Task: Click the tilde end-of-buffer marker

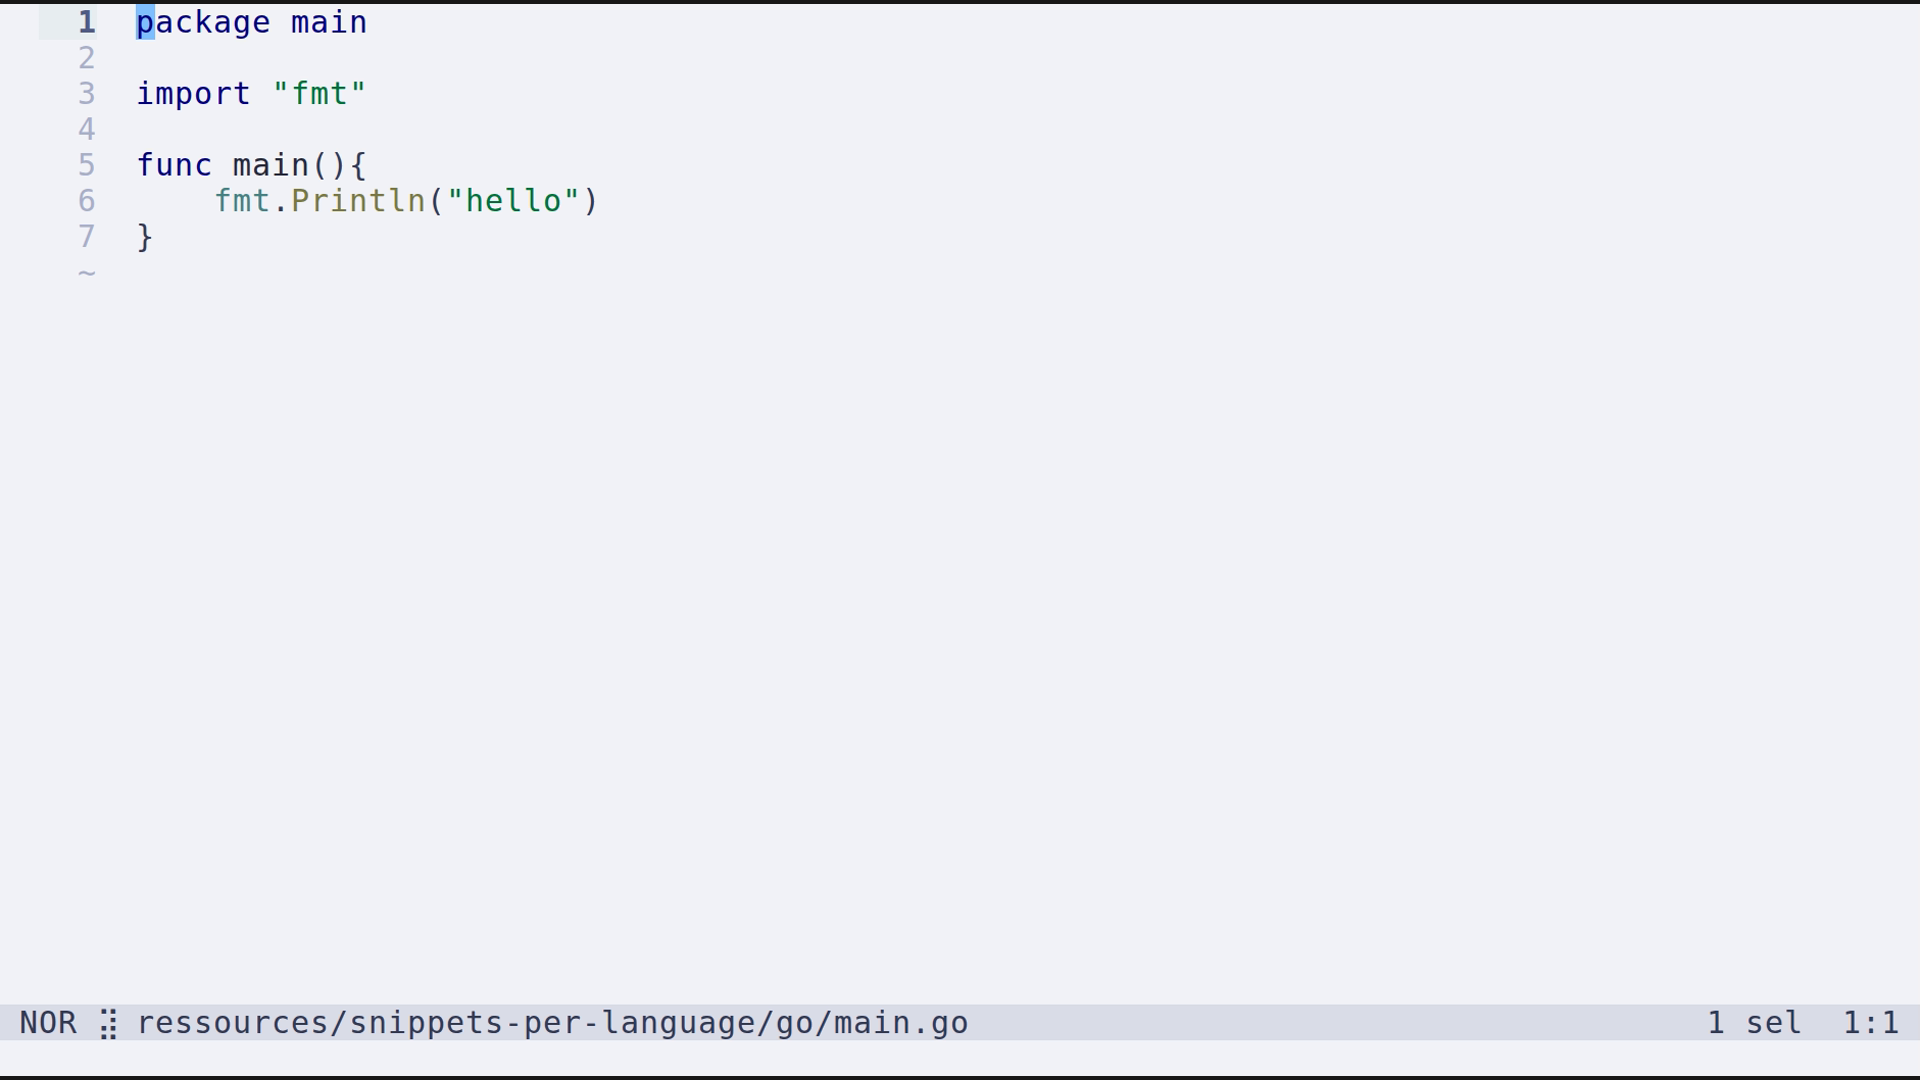Action: click(x=87, y=273)
